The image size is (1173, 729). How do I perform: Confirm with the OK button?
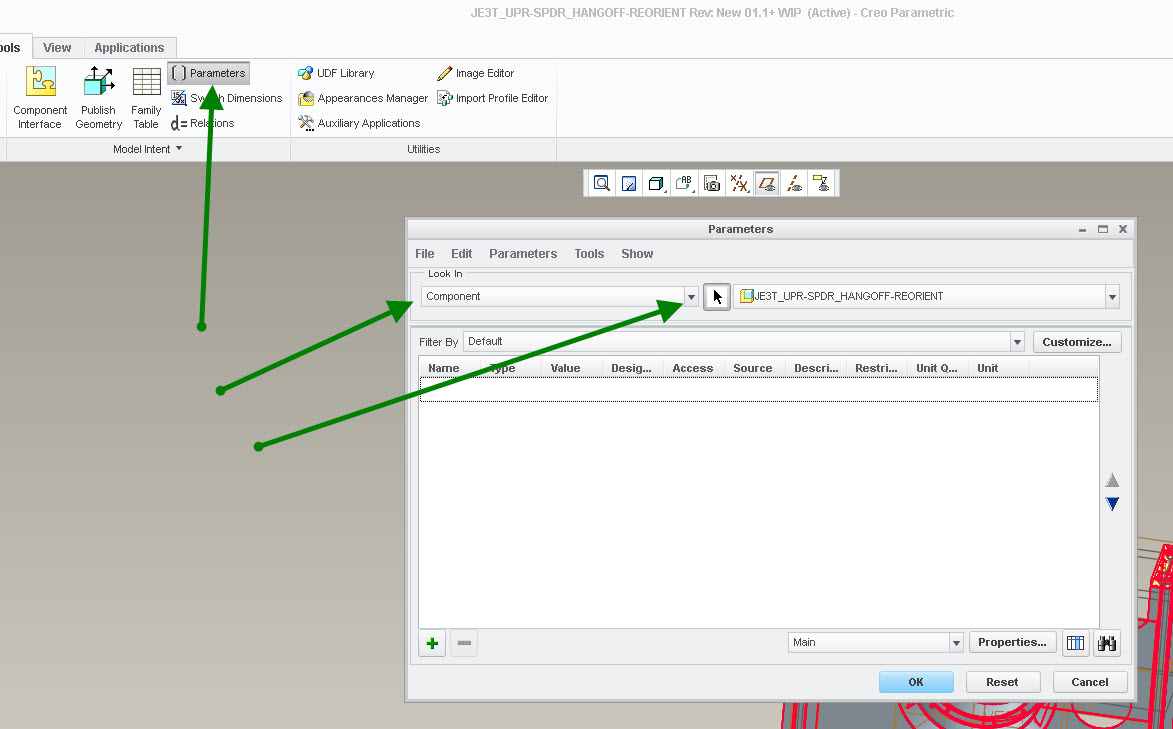coord(916,682)
